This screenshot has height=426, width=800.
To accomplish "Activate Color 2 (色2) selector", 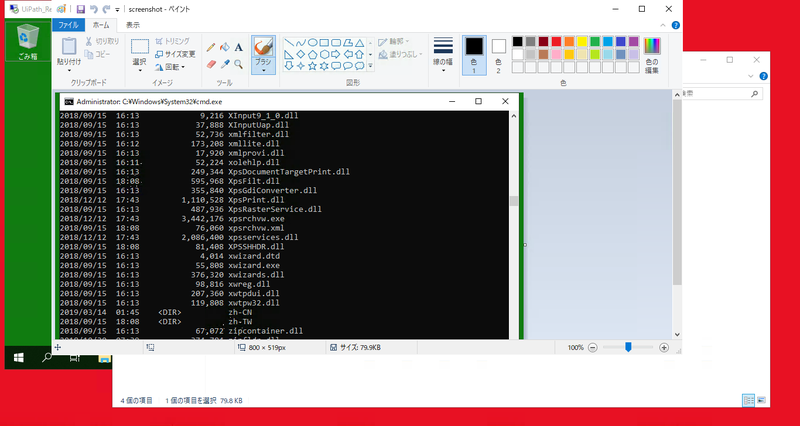I will (498, 55).
